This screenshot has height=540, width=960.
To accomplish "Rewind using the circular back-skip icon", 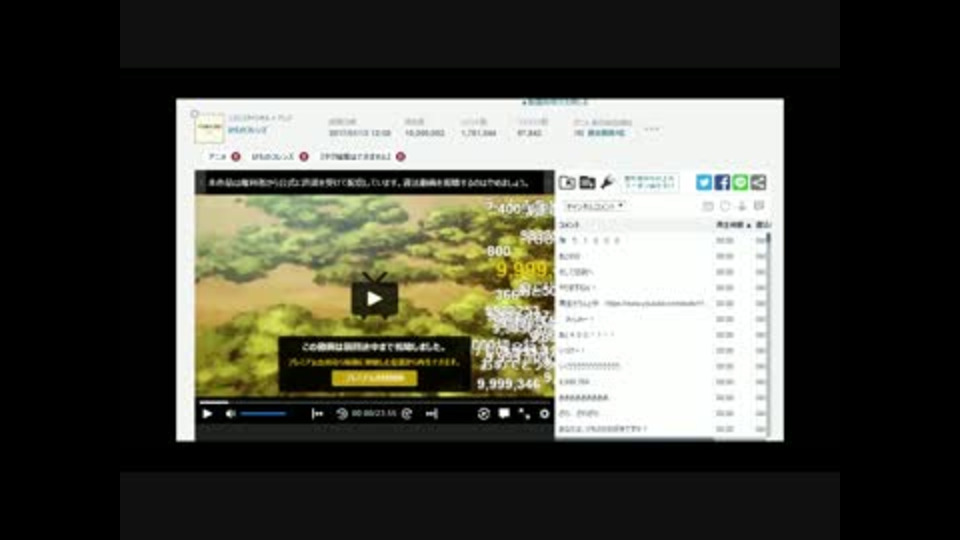I will 342,414.
